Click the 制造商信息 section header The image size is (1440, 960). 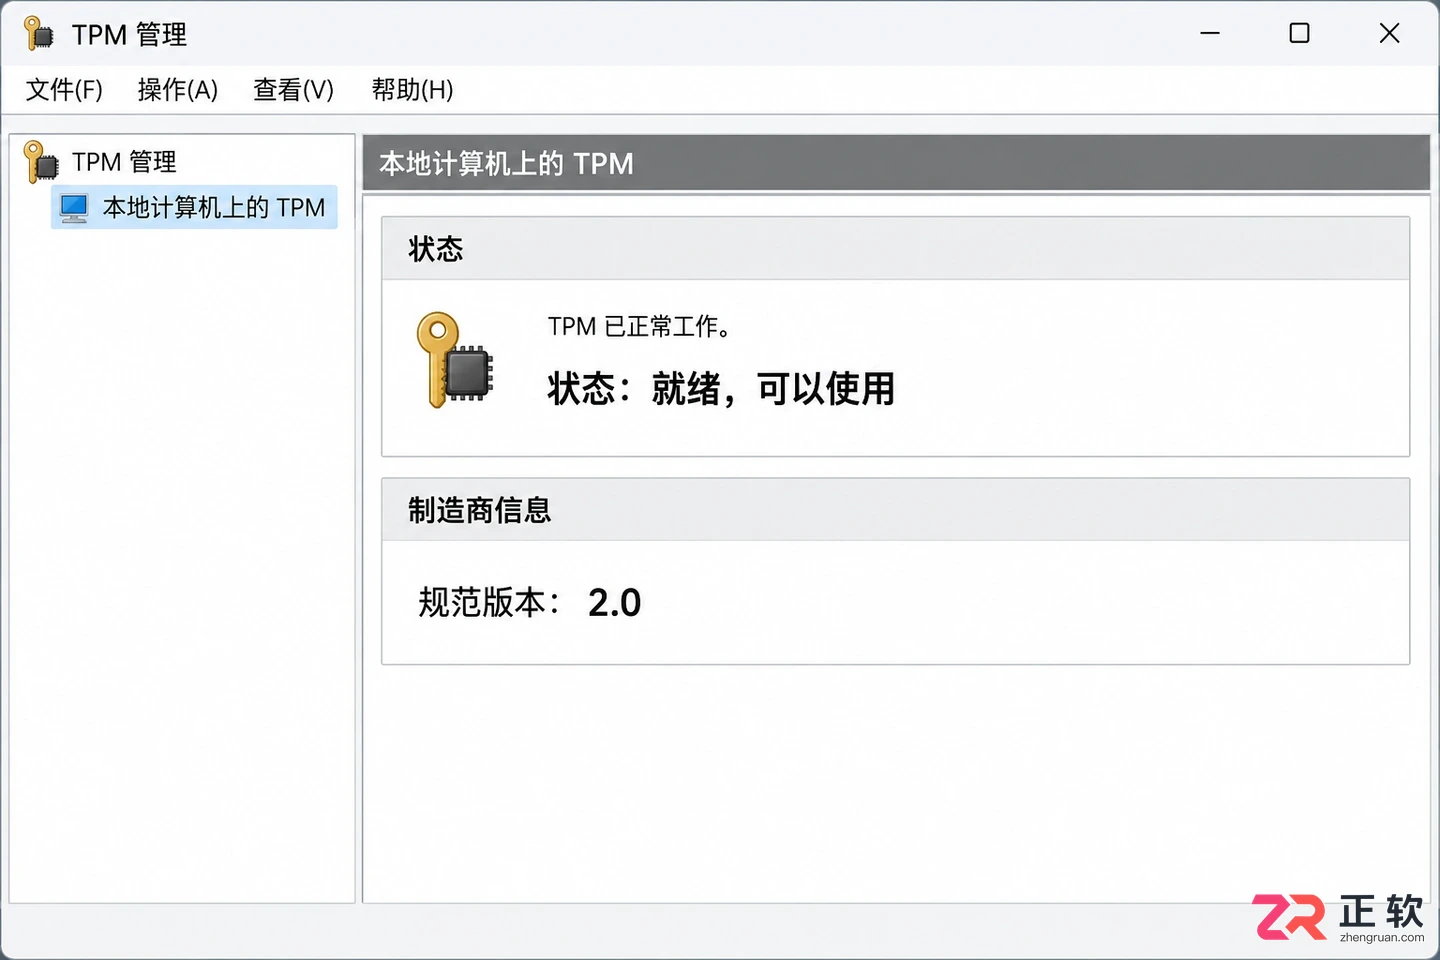click(x=895, y=510)
